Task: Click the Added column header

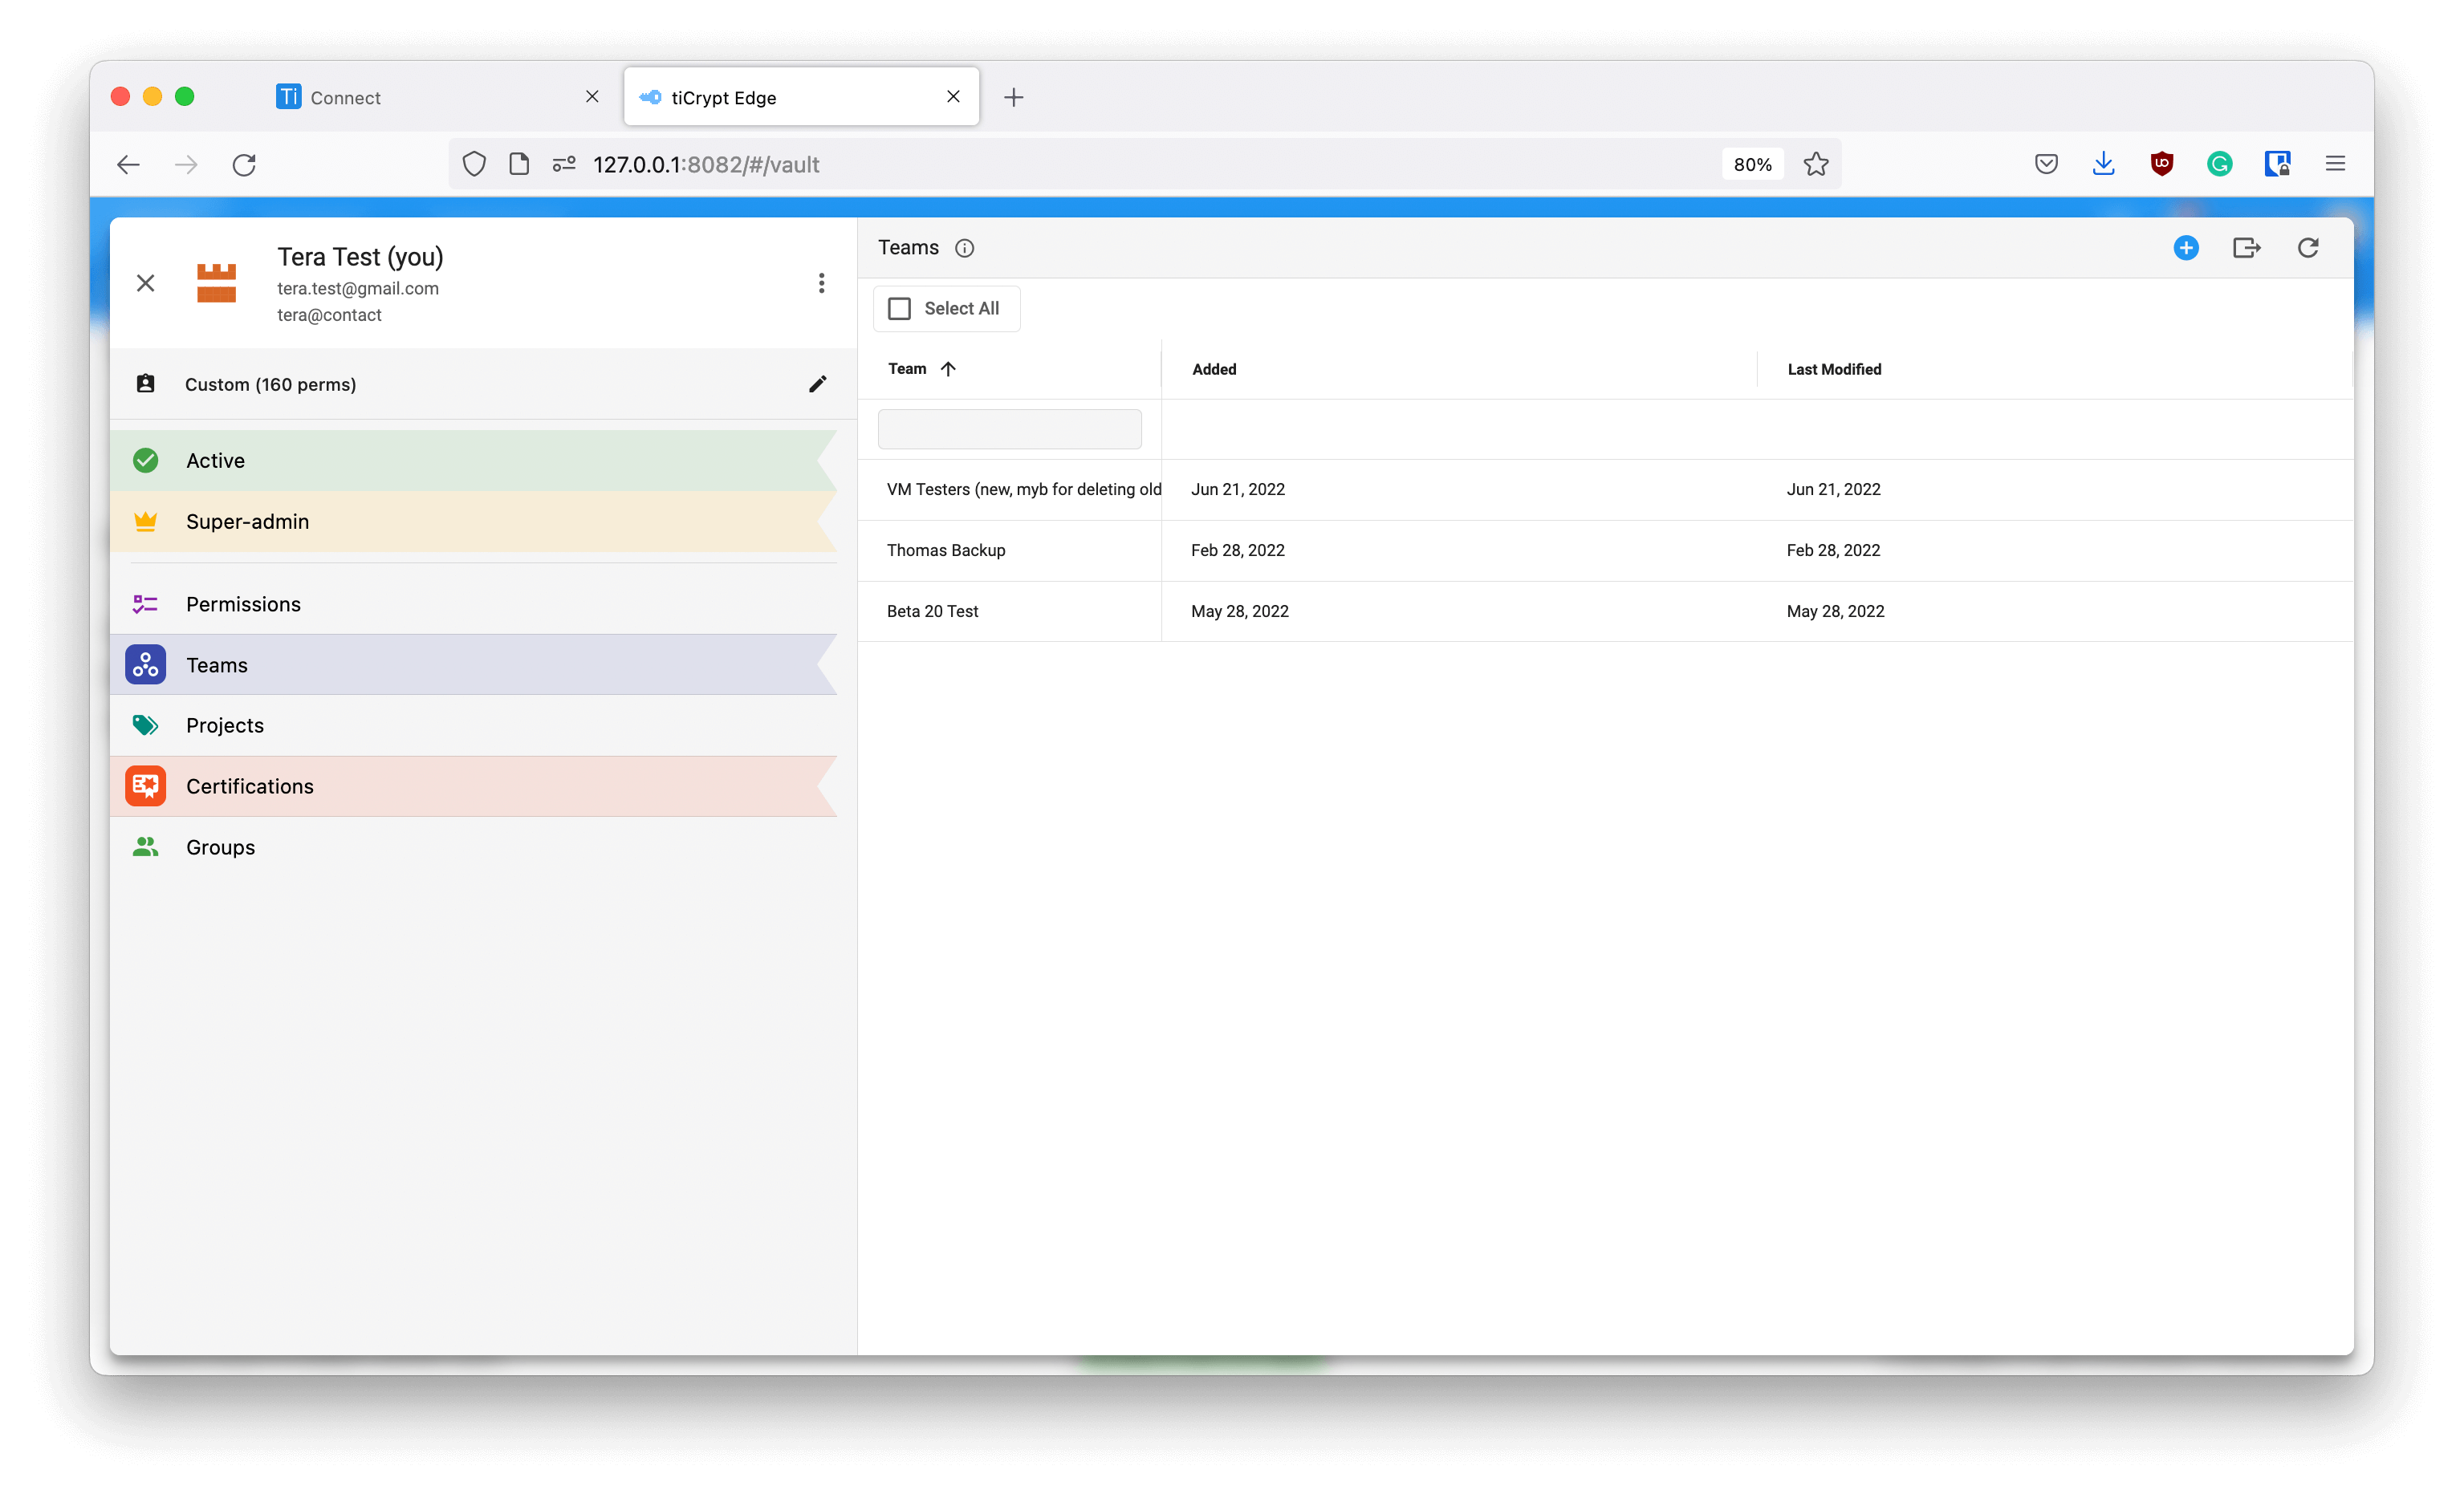Action: [x=1214, y=369]
